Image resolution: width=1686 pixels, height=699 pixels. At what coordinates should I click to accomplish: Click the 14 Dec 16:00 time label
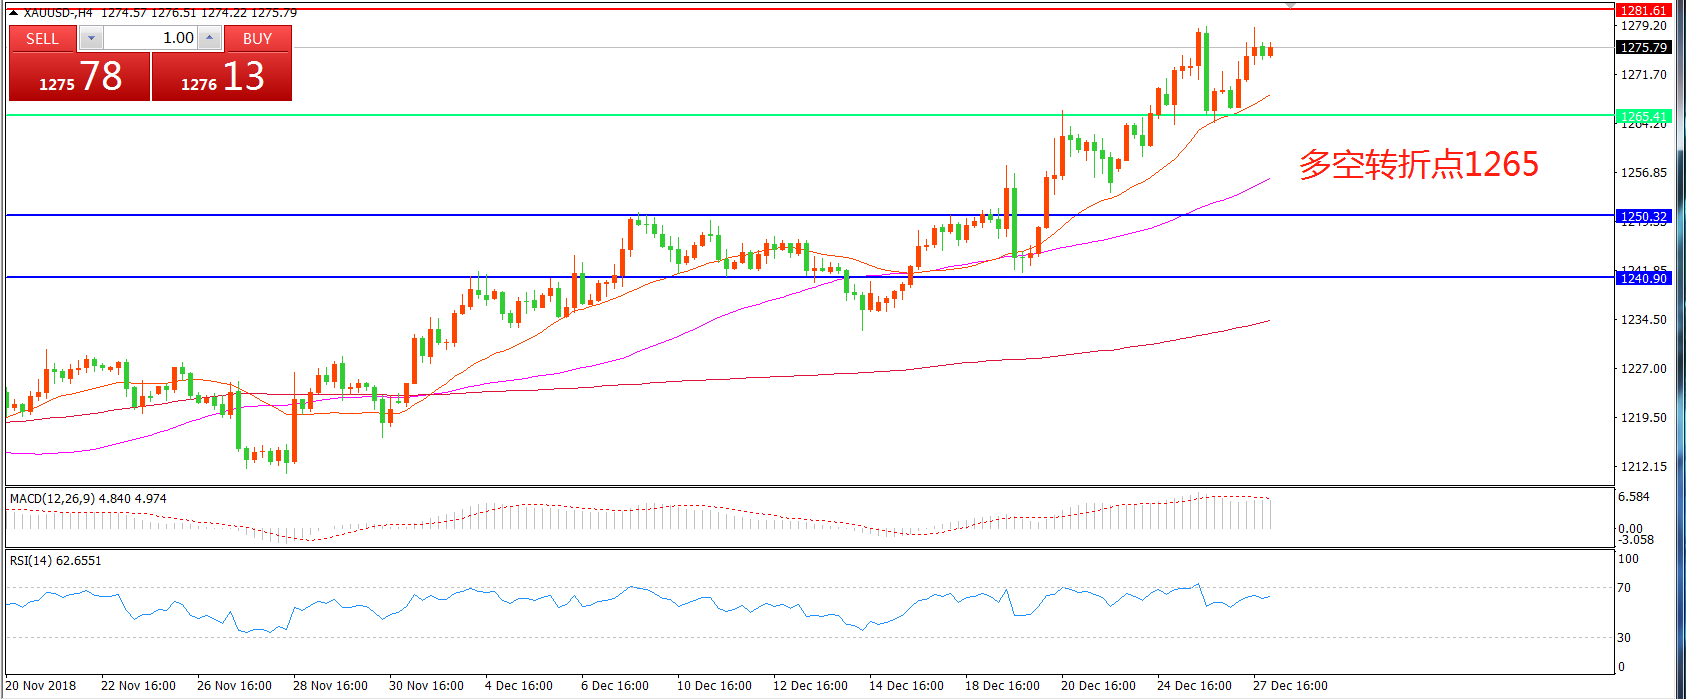coord(906,685)
